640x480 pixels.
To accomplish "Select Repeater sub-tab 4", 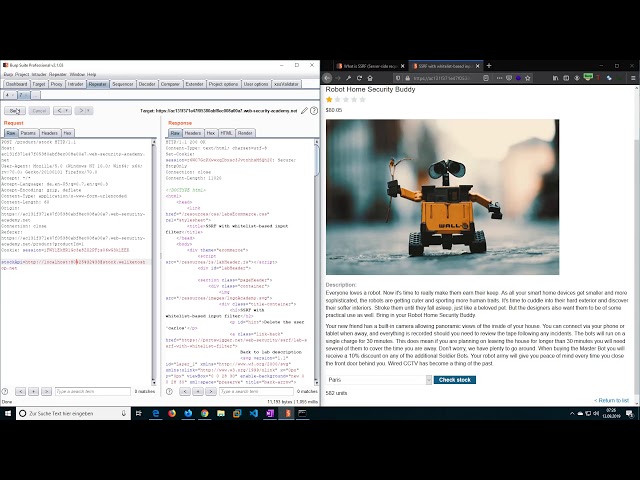I will pos(9,95).
